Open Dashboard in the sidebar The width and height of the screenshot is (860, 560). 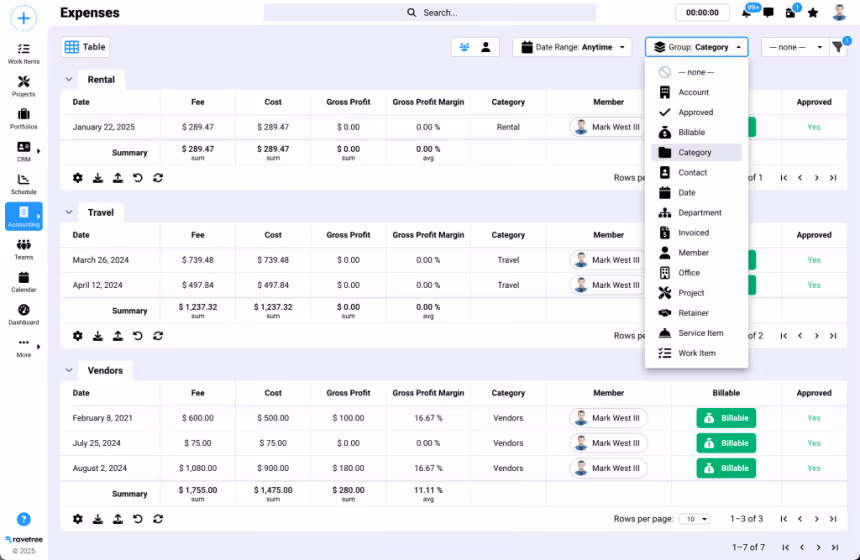[24, 314]
